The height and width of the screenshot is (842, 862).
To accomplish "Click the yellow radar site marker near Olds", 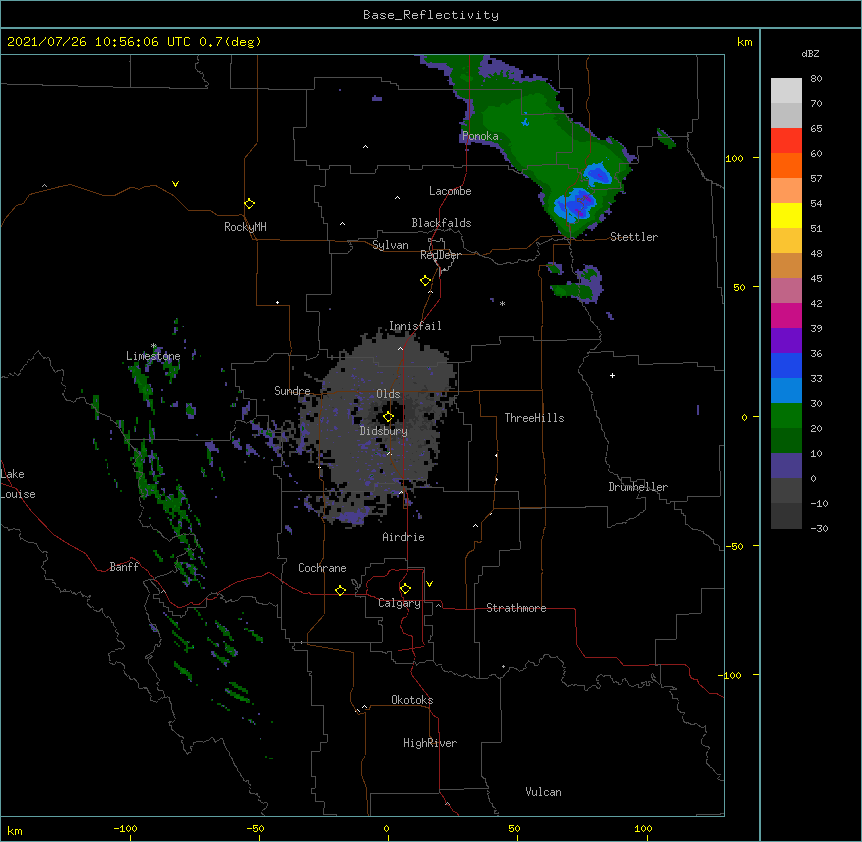I will [388, 417].
